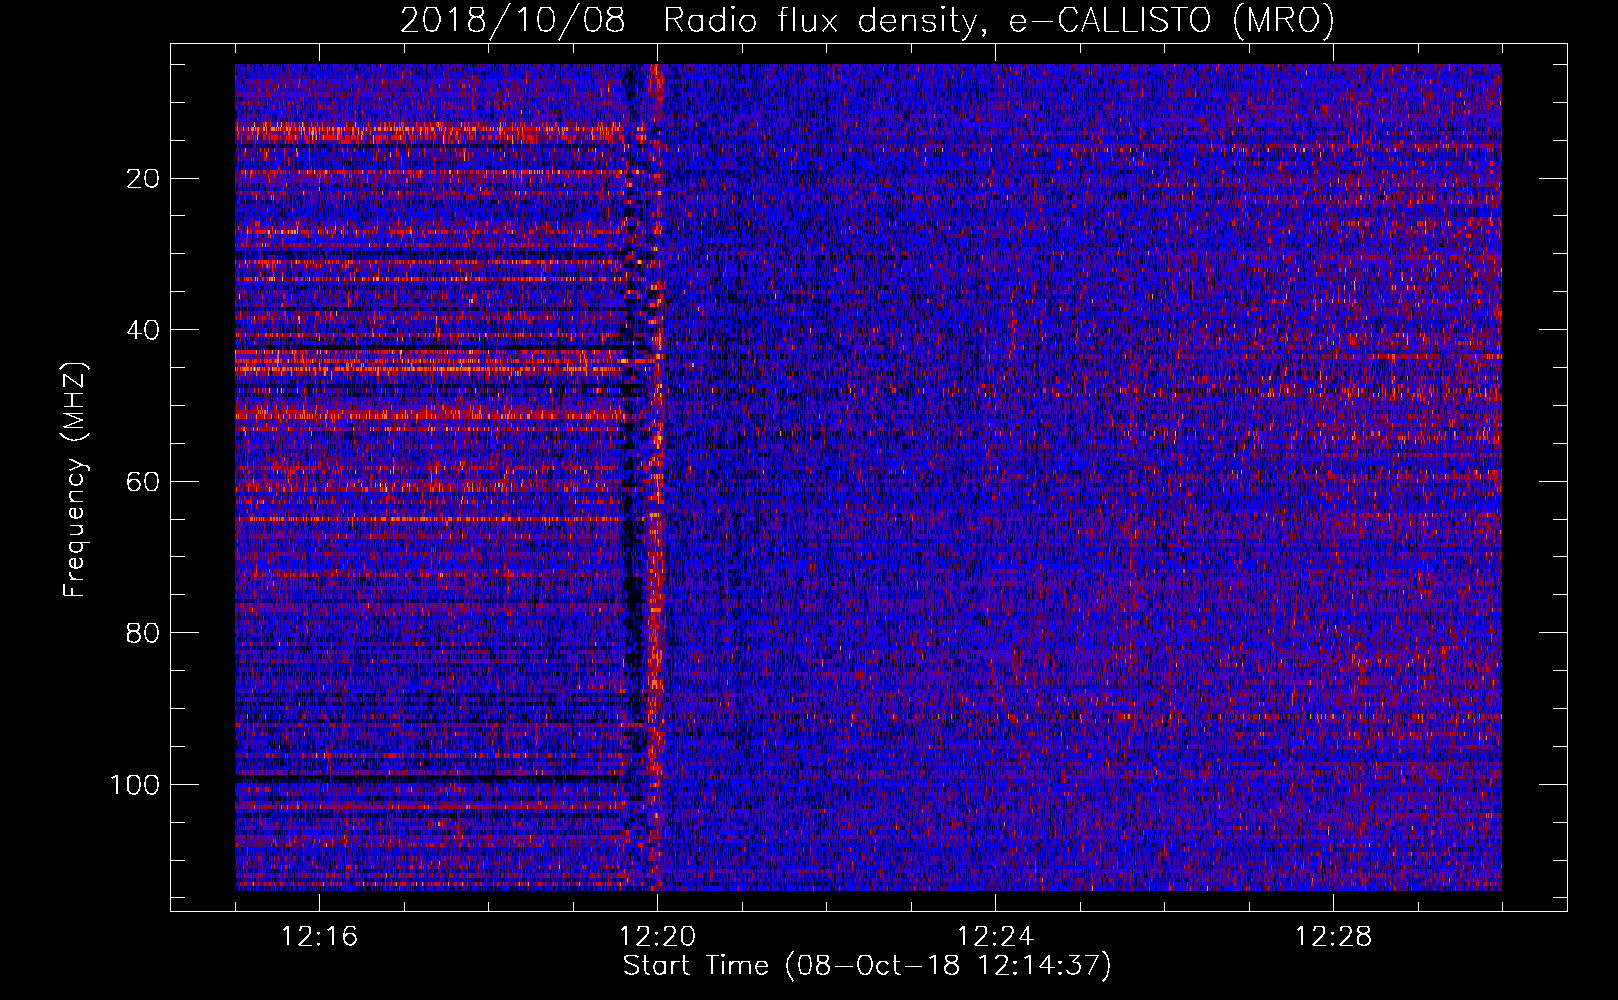The height and width of the screenshot is (1000, 1618).
Task: Click the 12:16 time tick label
Action: tap(319, 937)
